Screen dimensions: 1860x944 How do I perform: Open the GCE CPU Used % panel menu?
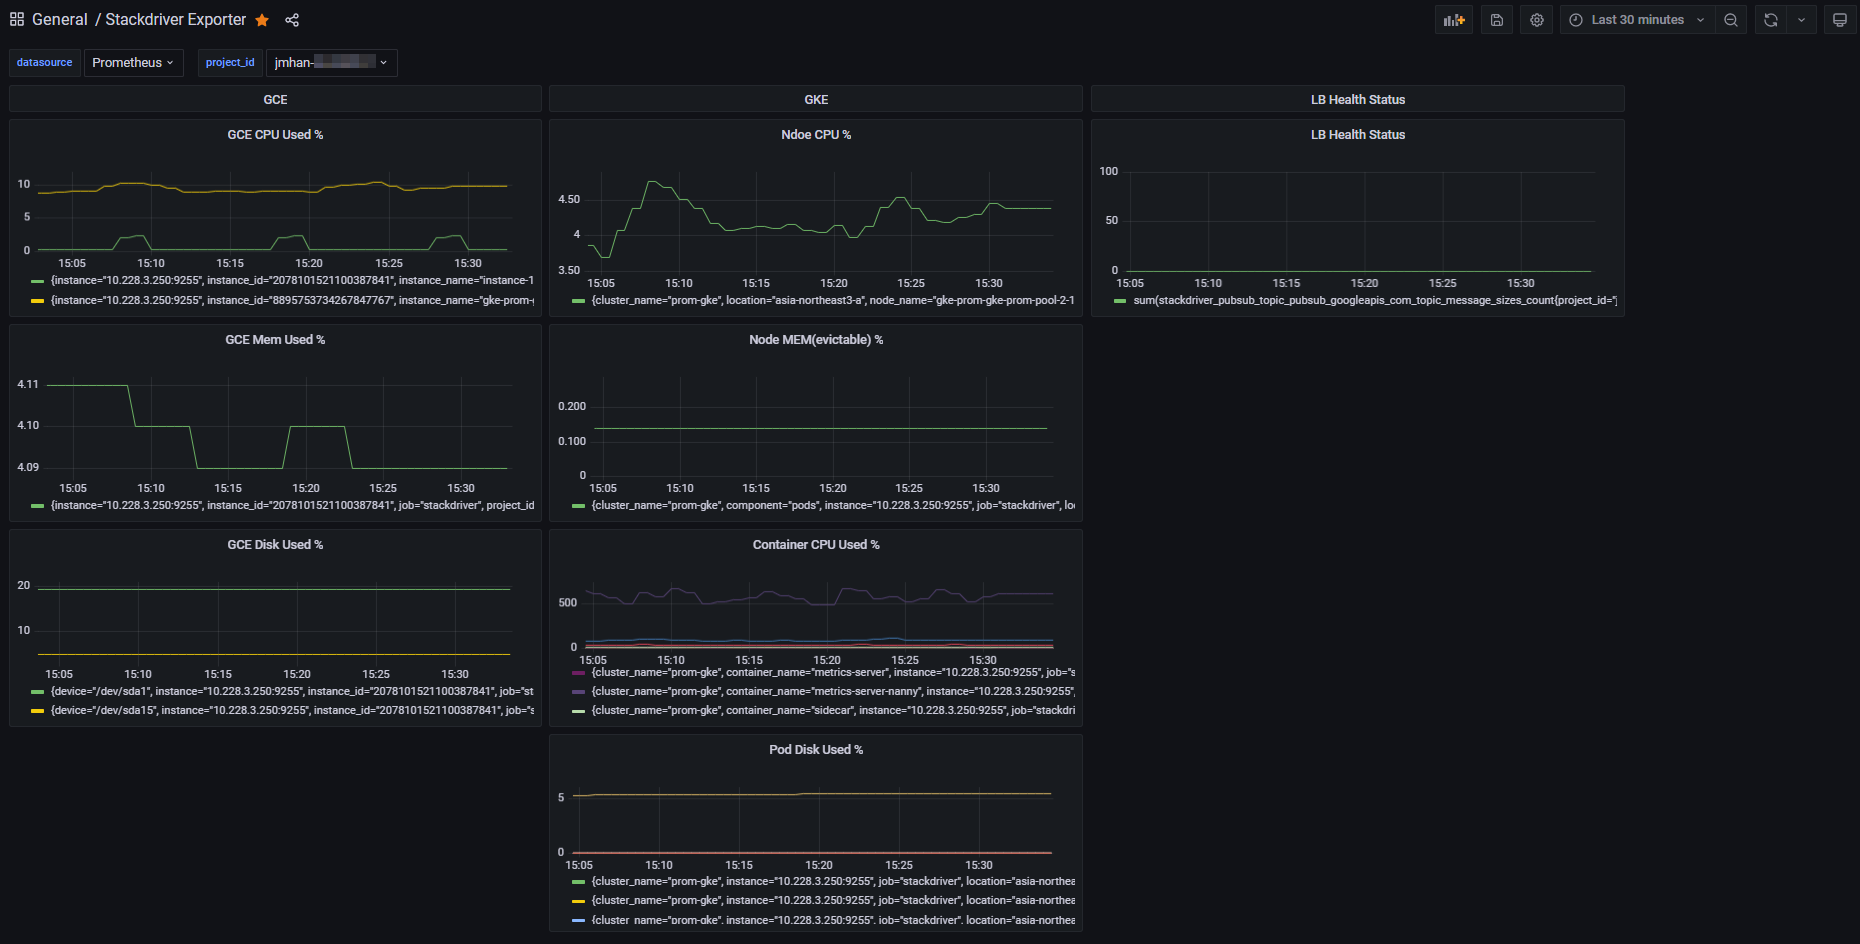tap(275, 135)
